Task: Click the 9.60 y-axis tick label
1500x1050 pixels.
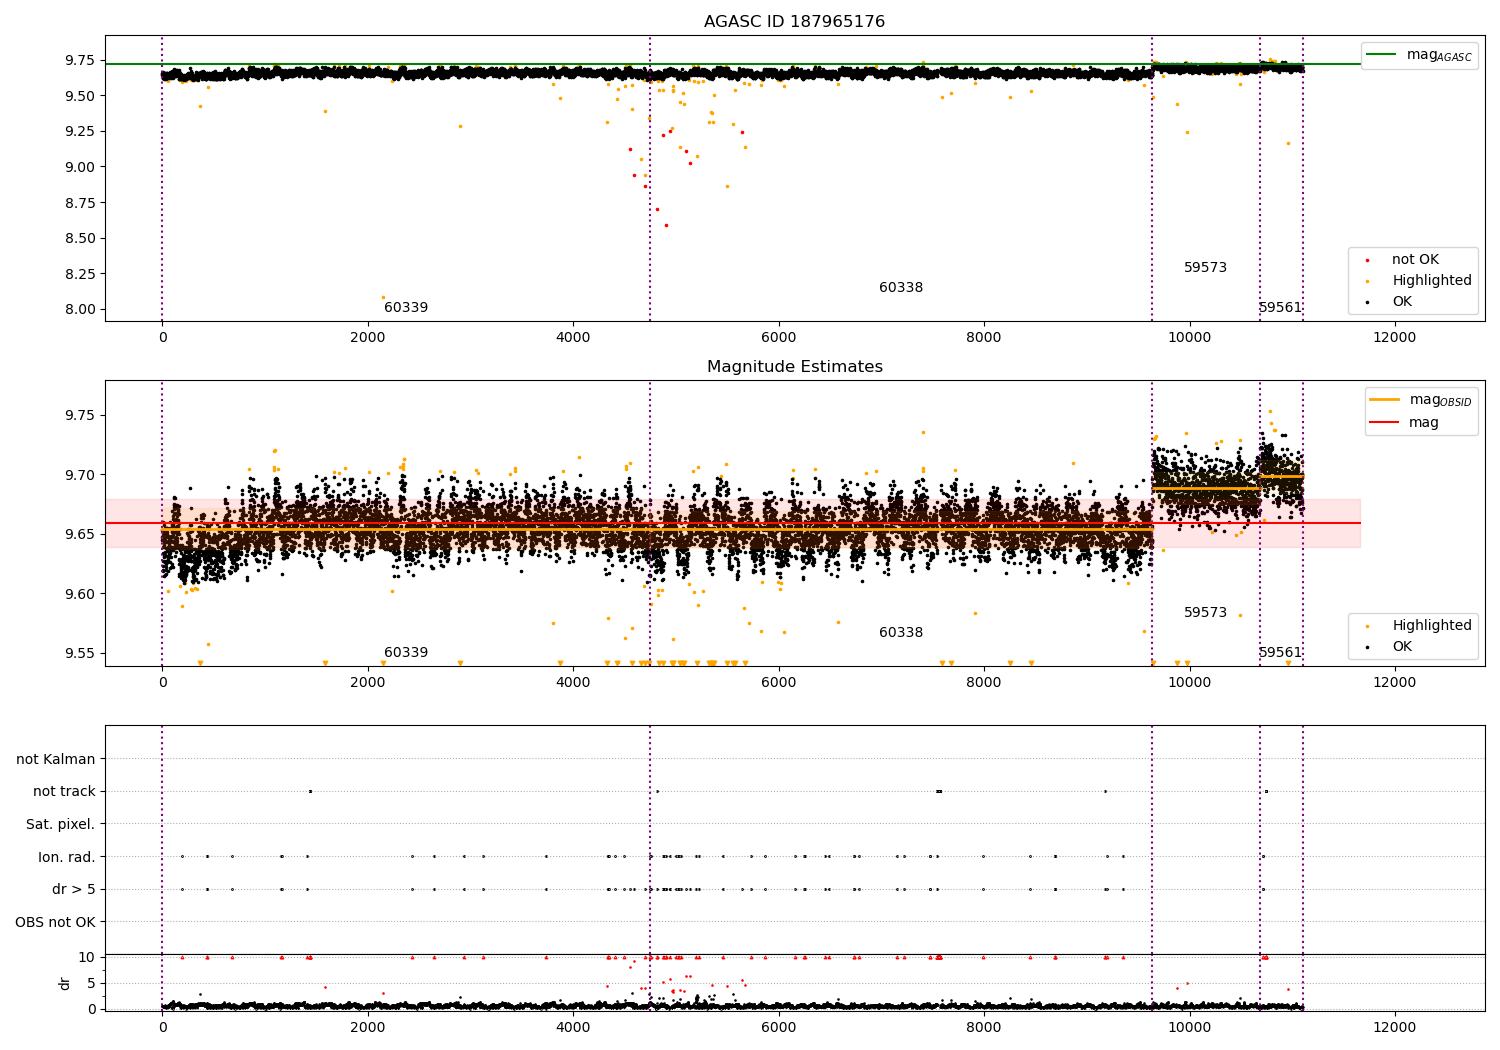Action: pos(80,594)
